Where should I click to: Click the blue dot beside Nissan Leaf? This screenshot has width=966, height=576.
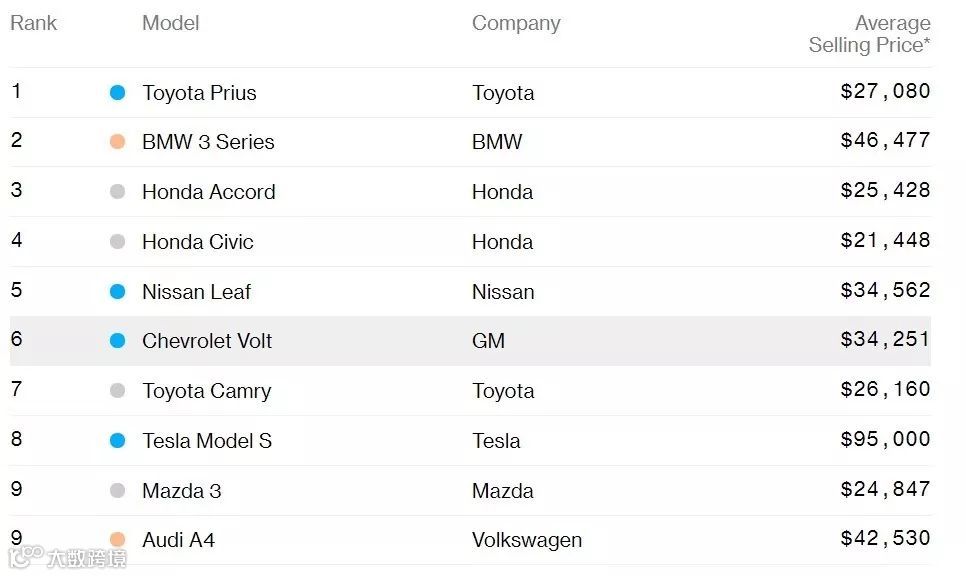click(117, 292)
